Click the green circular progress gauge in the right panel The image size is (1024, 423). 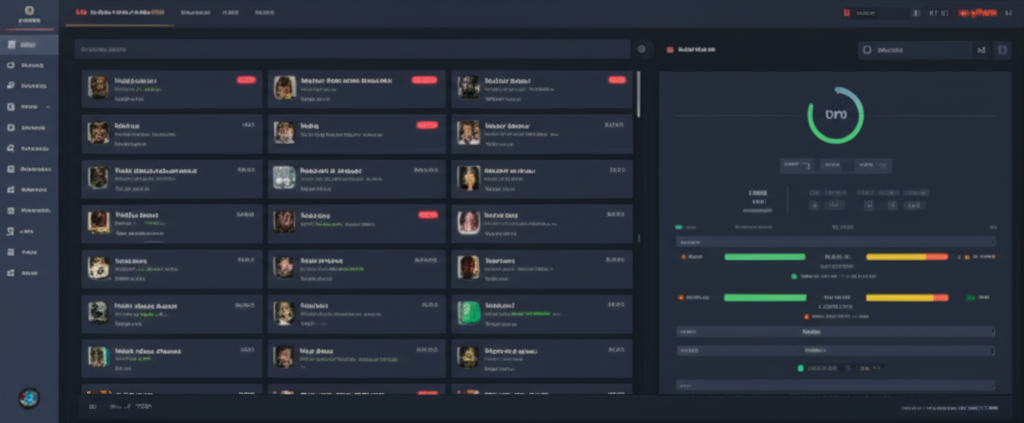click(x=835, y=115)
